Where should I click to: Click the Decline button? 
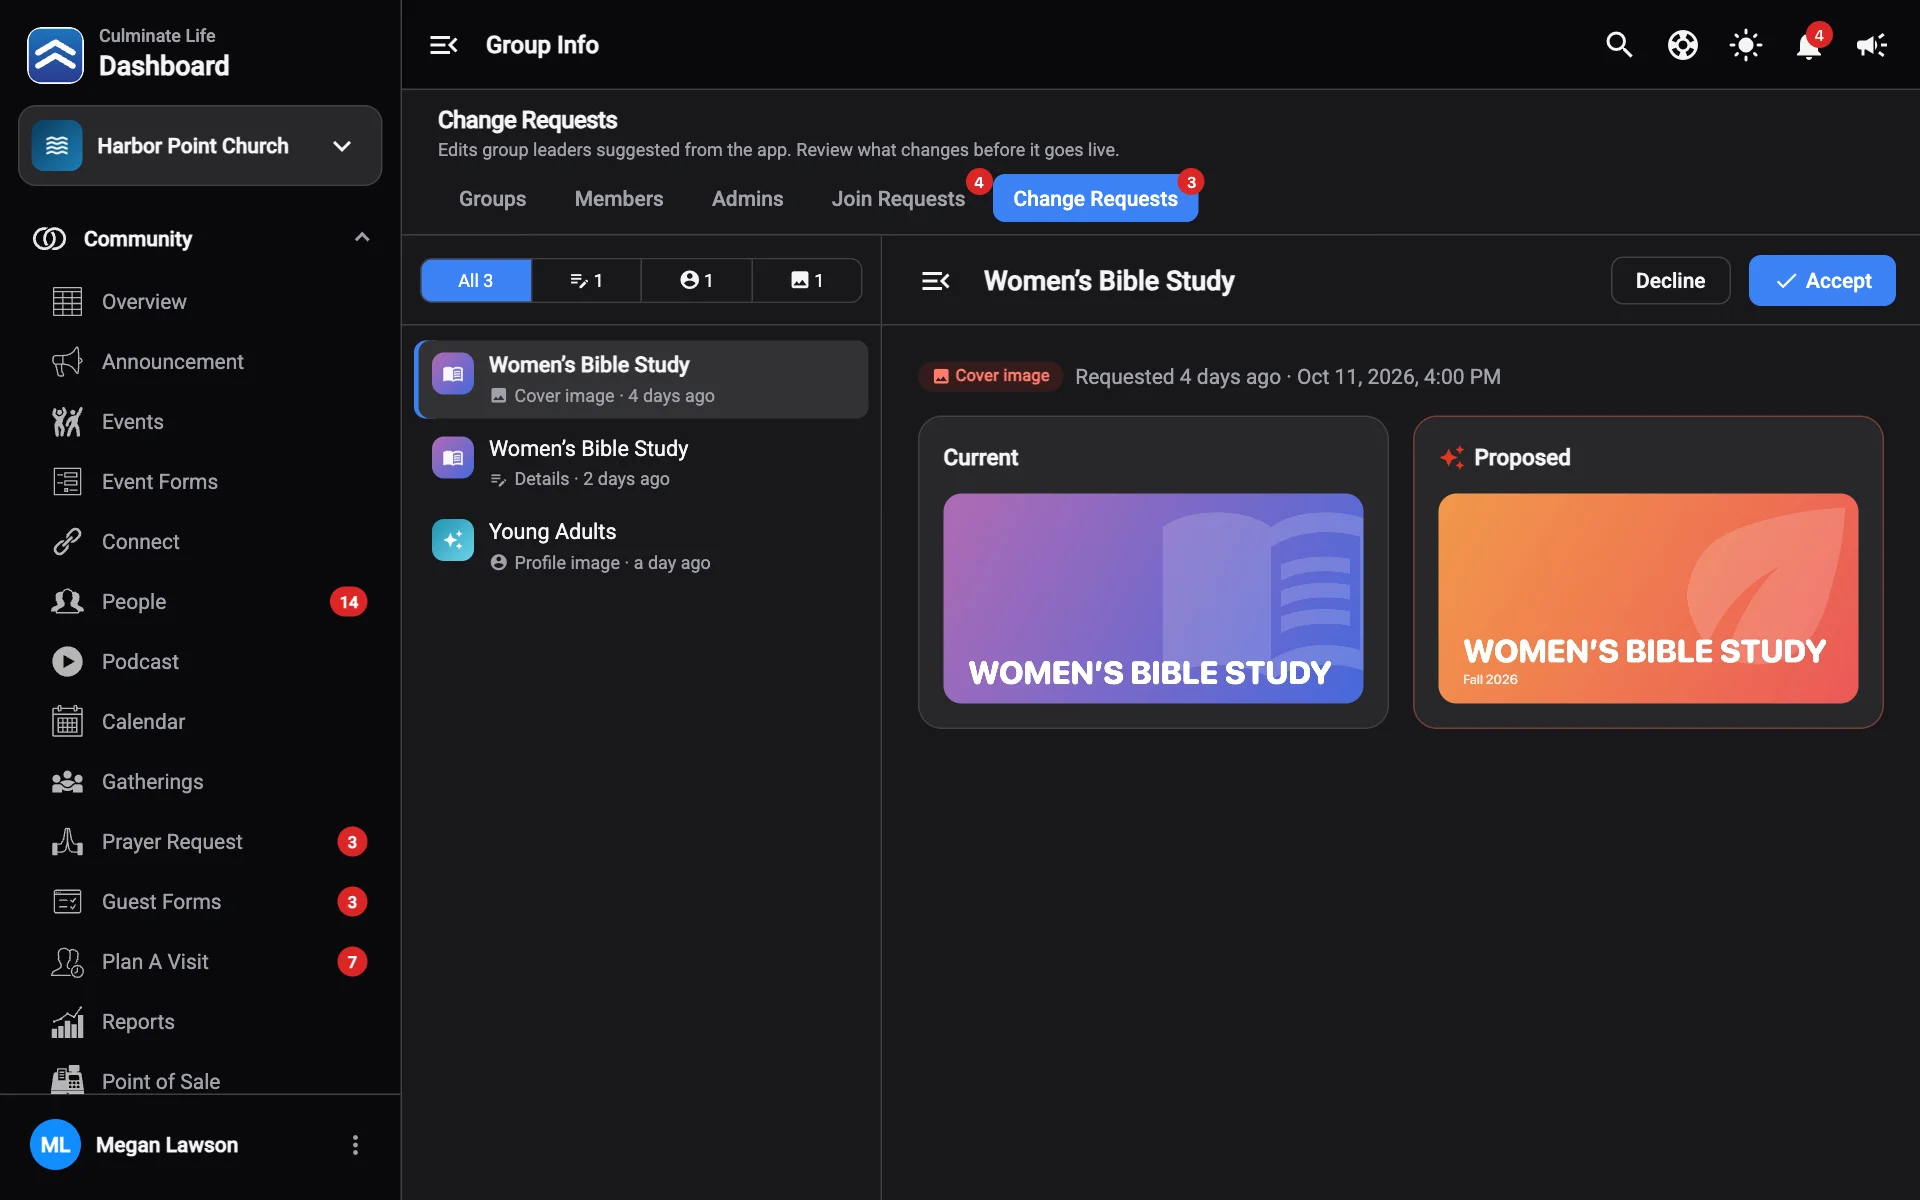(x=1670, y=281)
